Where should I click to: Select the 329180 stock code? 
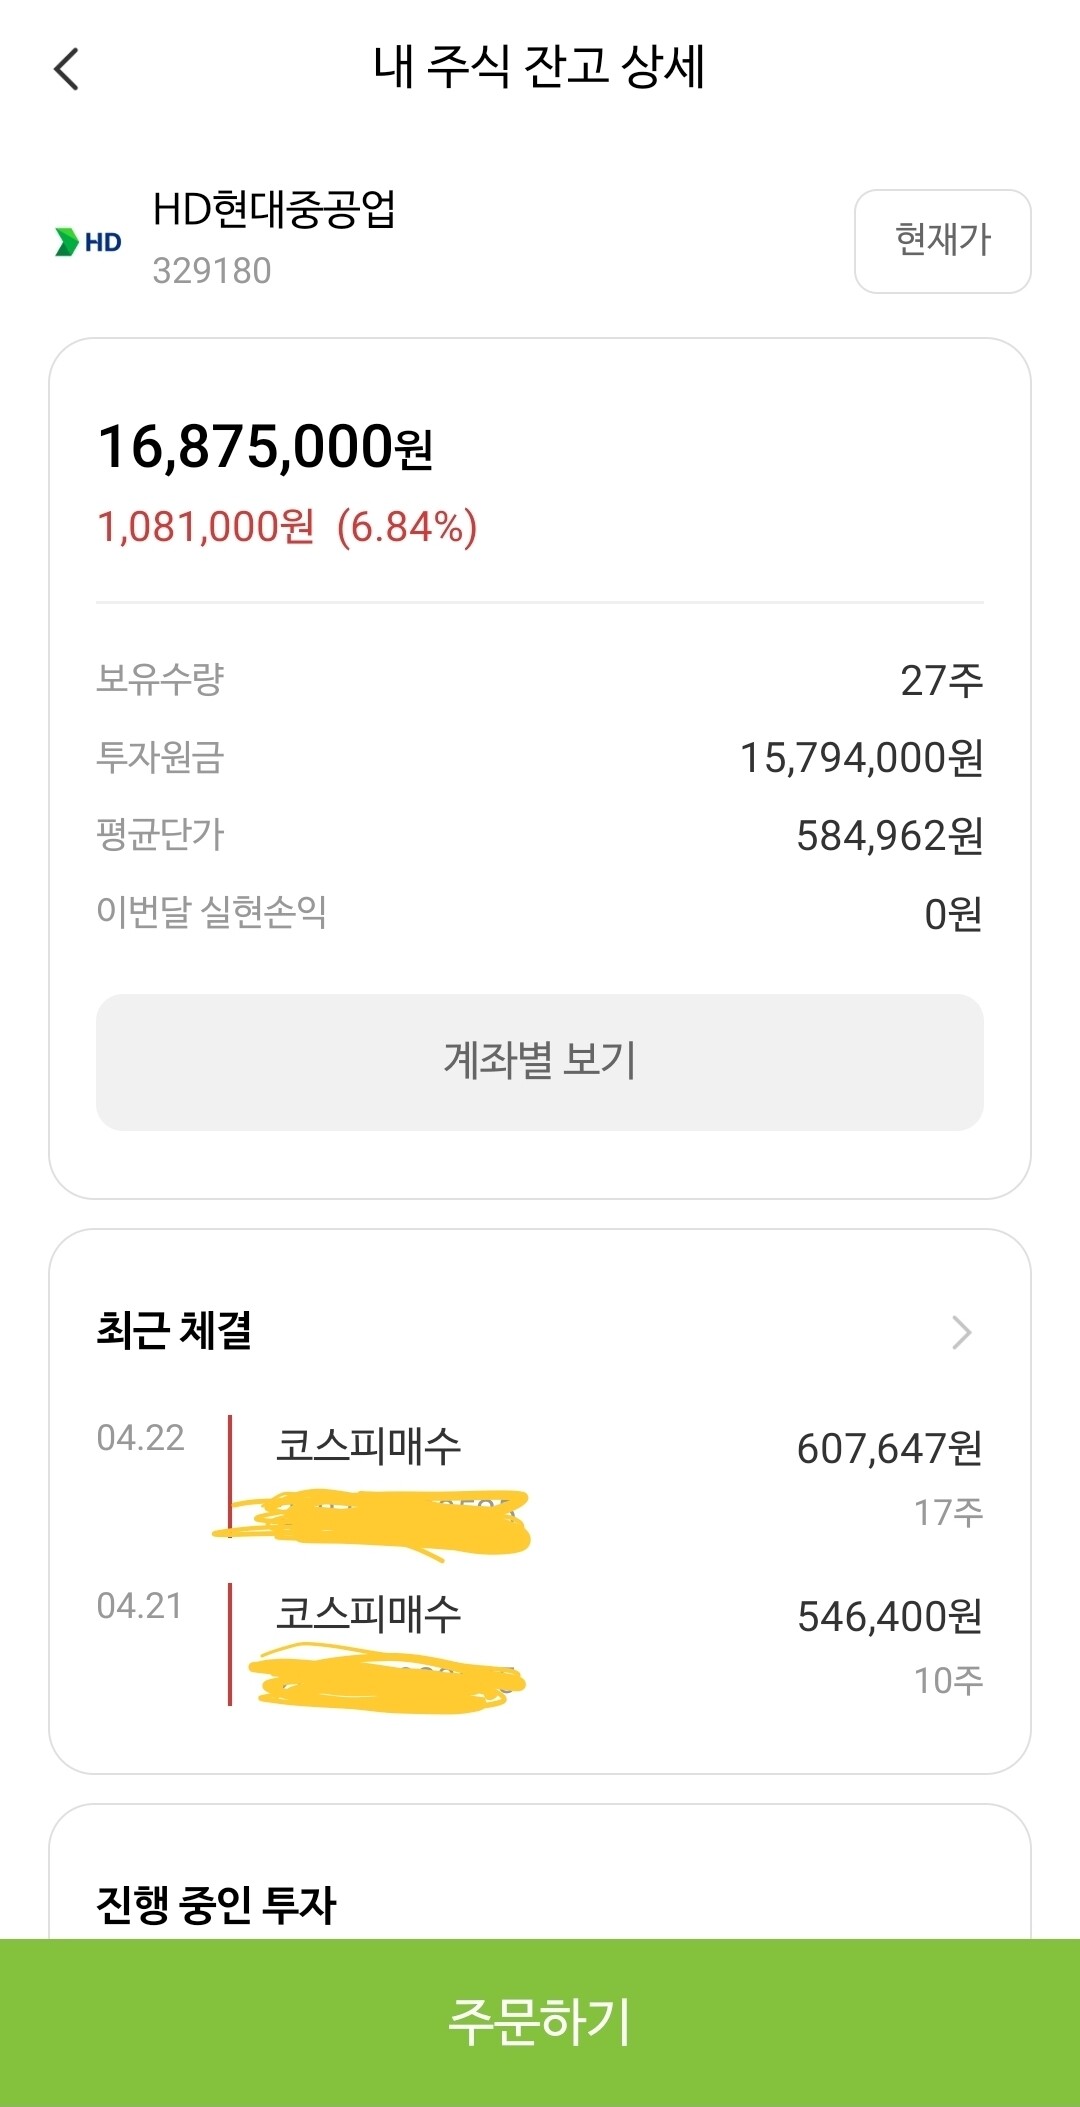point(212,271)
